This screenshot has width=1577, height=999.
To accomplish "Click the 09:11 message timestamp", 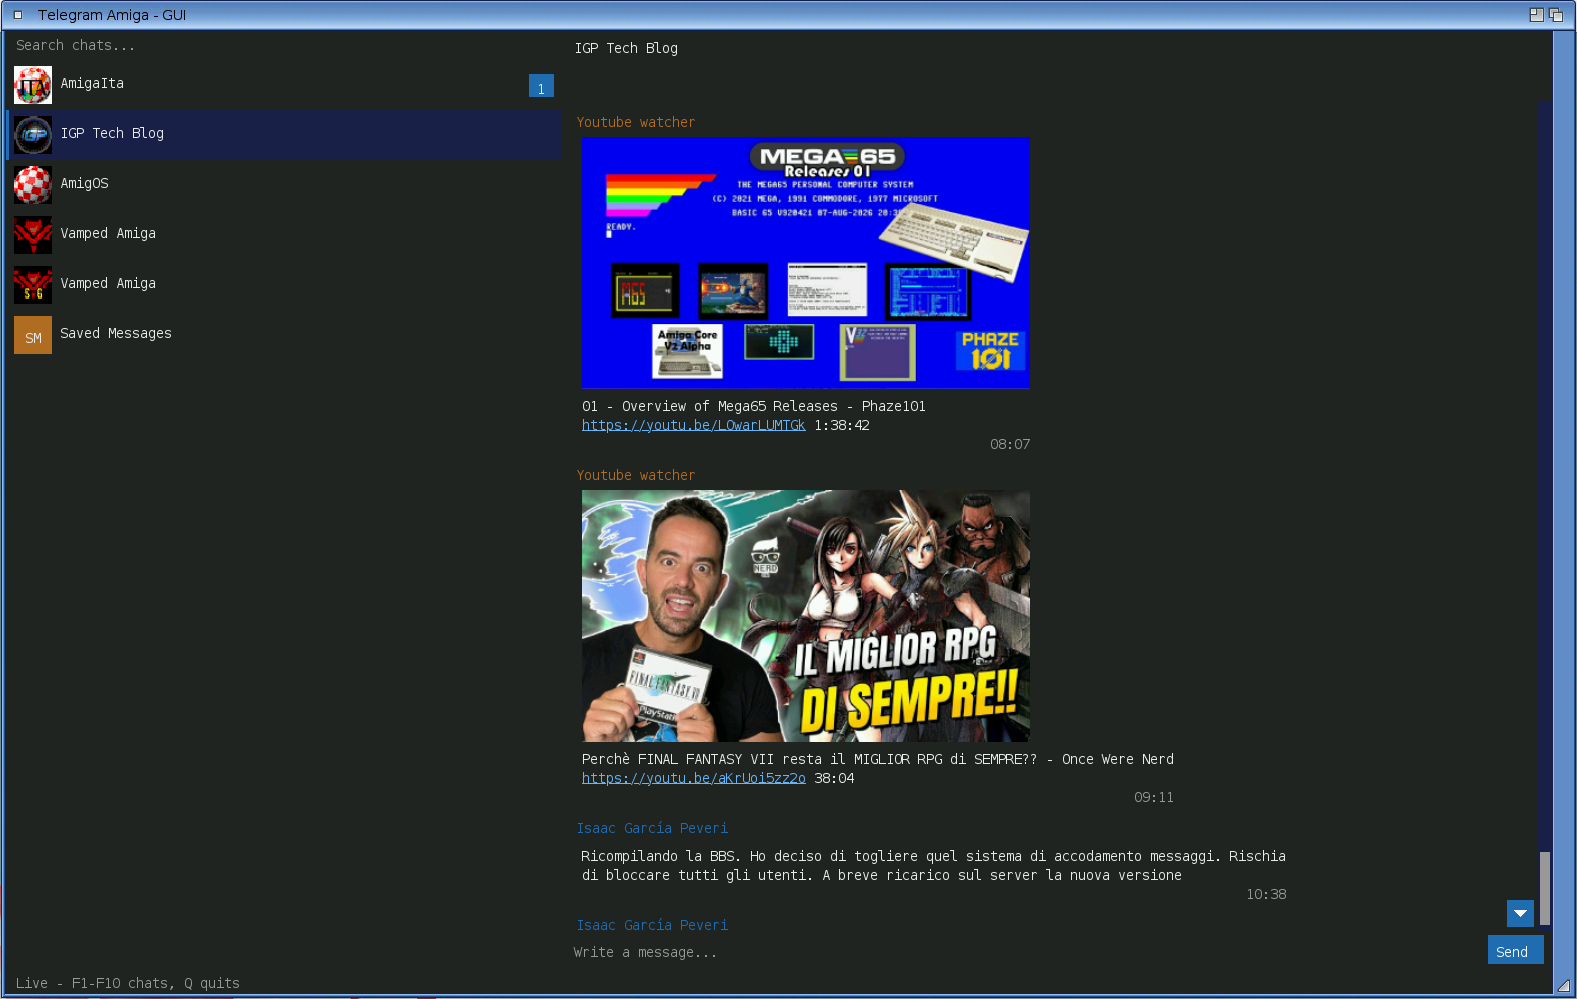I will [x=1154, y=797].
